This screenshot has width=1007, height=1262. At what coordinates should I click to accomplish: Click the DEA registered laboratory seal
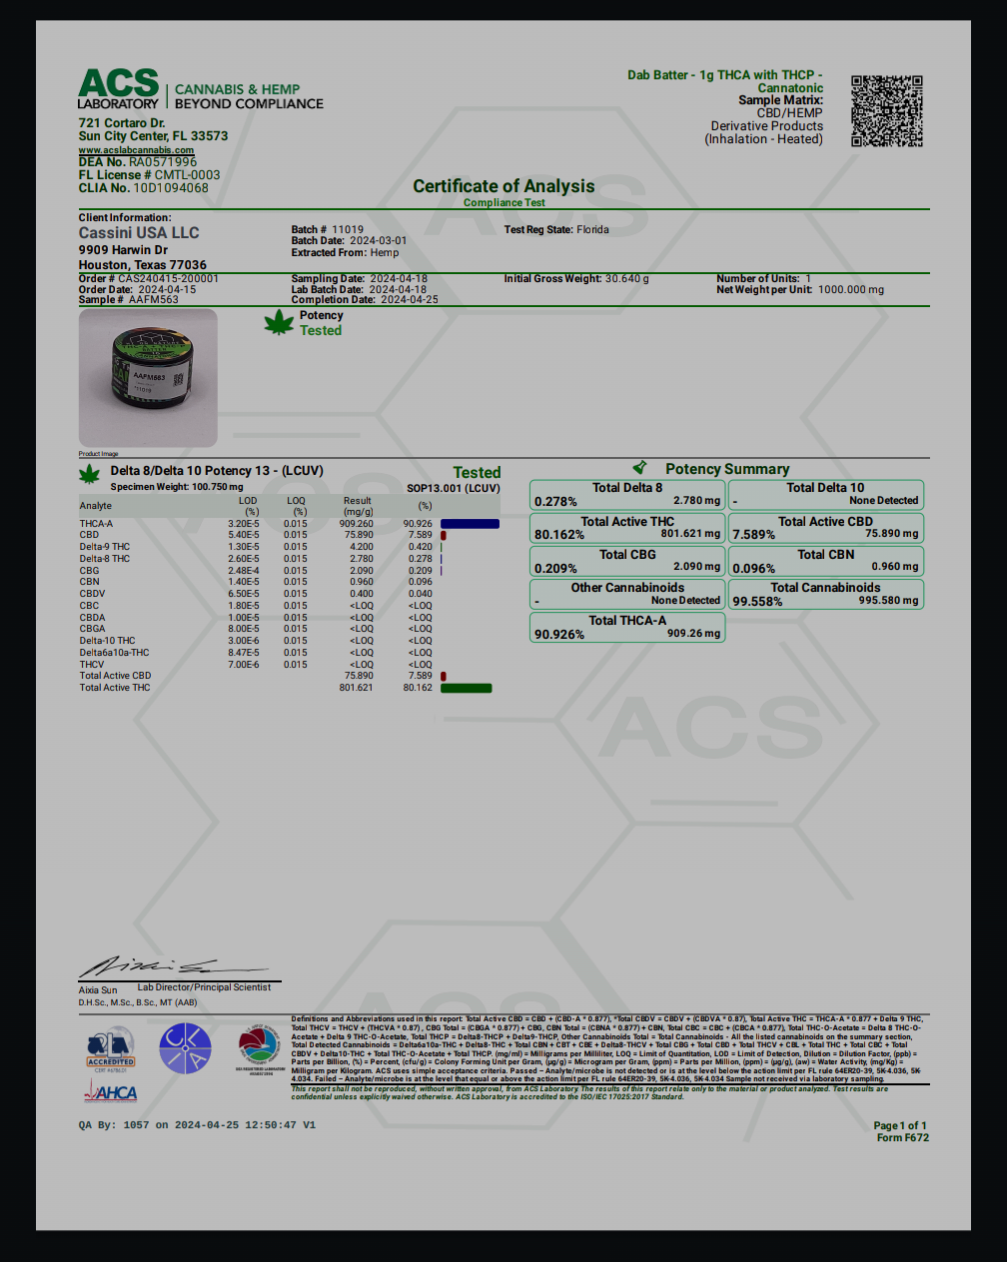click(x=259, y=1049)
